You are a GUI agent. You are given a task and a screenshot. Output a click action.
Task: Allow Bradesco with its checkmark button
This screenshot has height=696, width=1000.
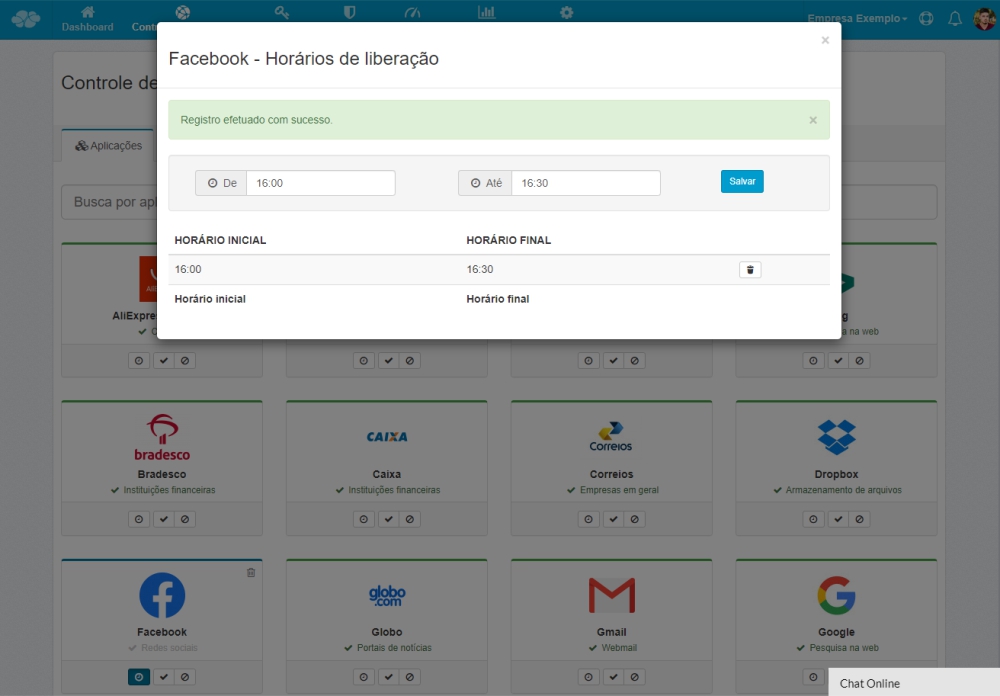pyautogui.click(x=164, y=519)
